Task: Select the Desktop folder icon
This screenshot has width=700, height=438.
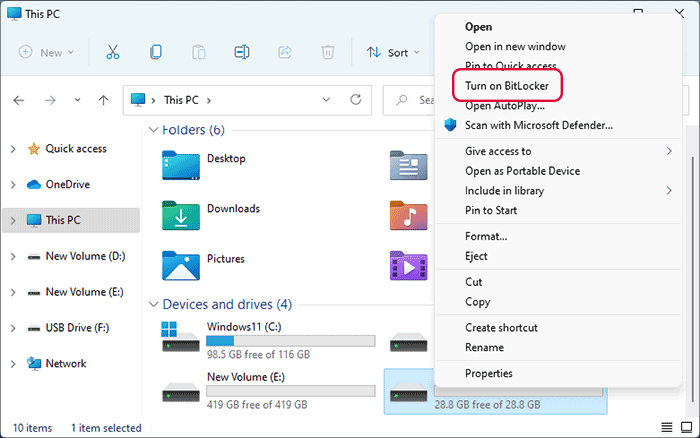Action: [181, 165]
